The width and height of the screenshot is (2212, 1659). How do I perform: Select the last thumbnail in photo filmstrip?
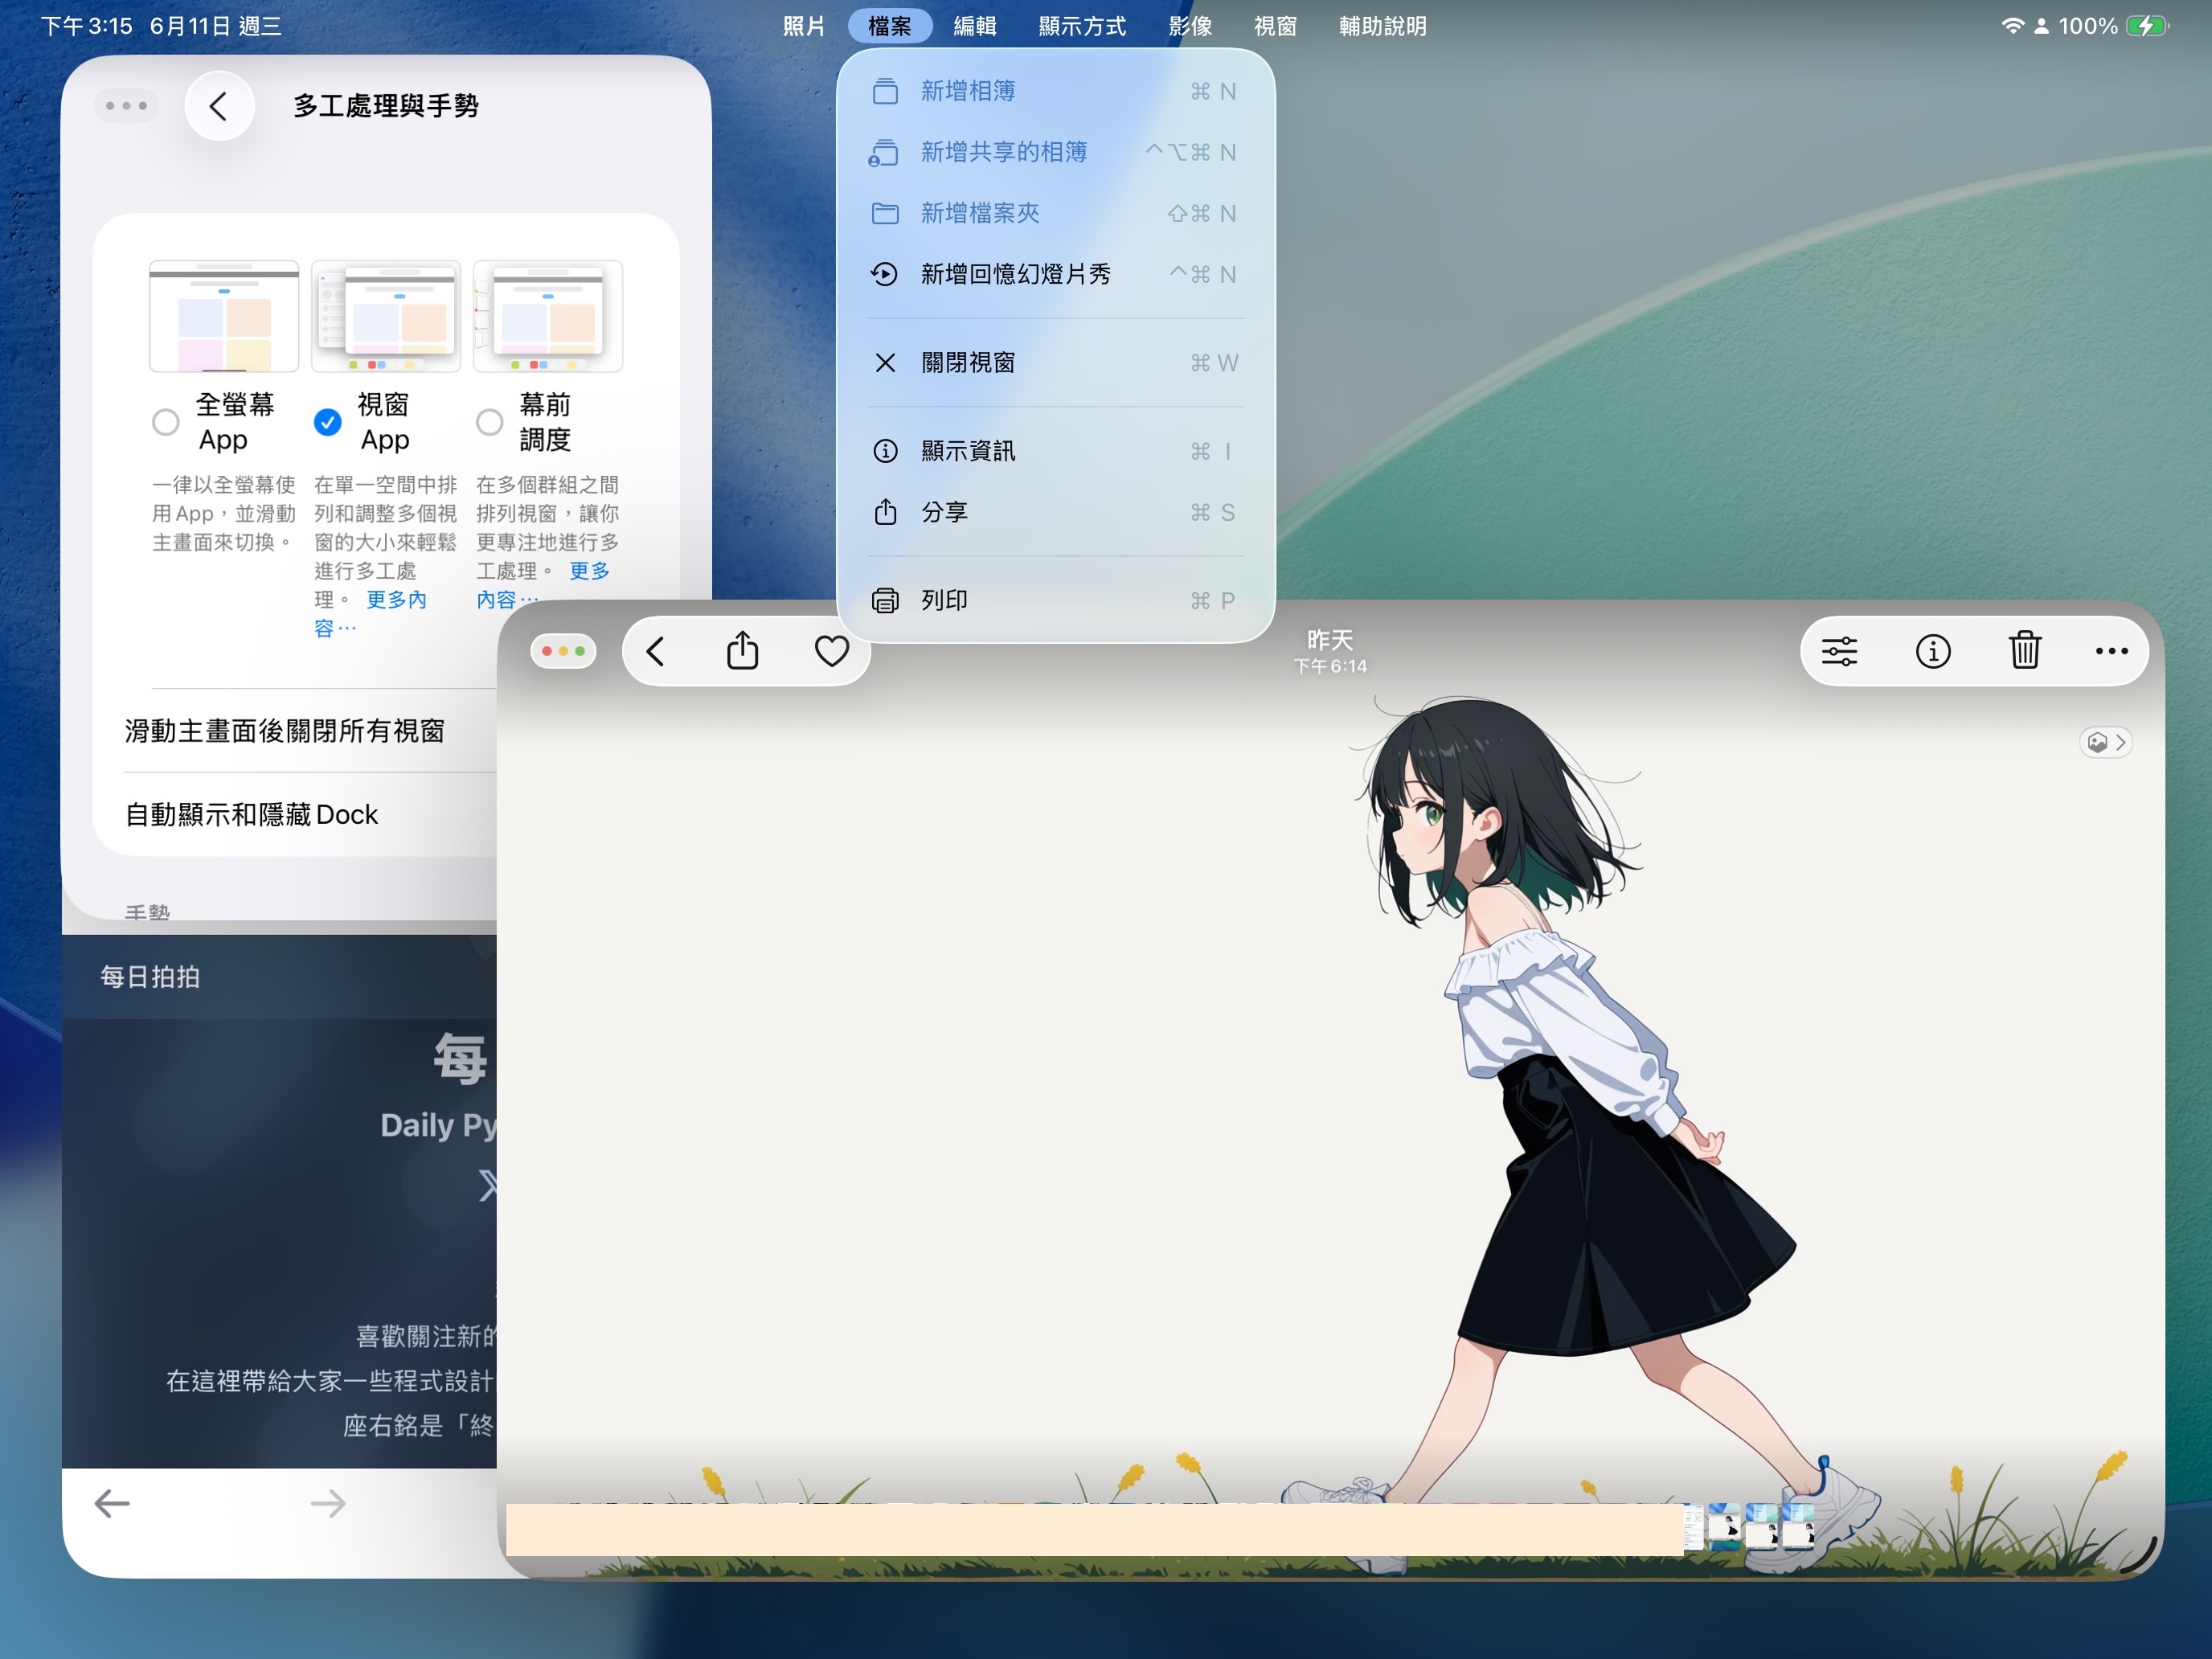pyautogui.click(x=1797, y=1528)
